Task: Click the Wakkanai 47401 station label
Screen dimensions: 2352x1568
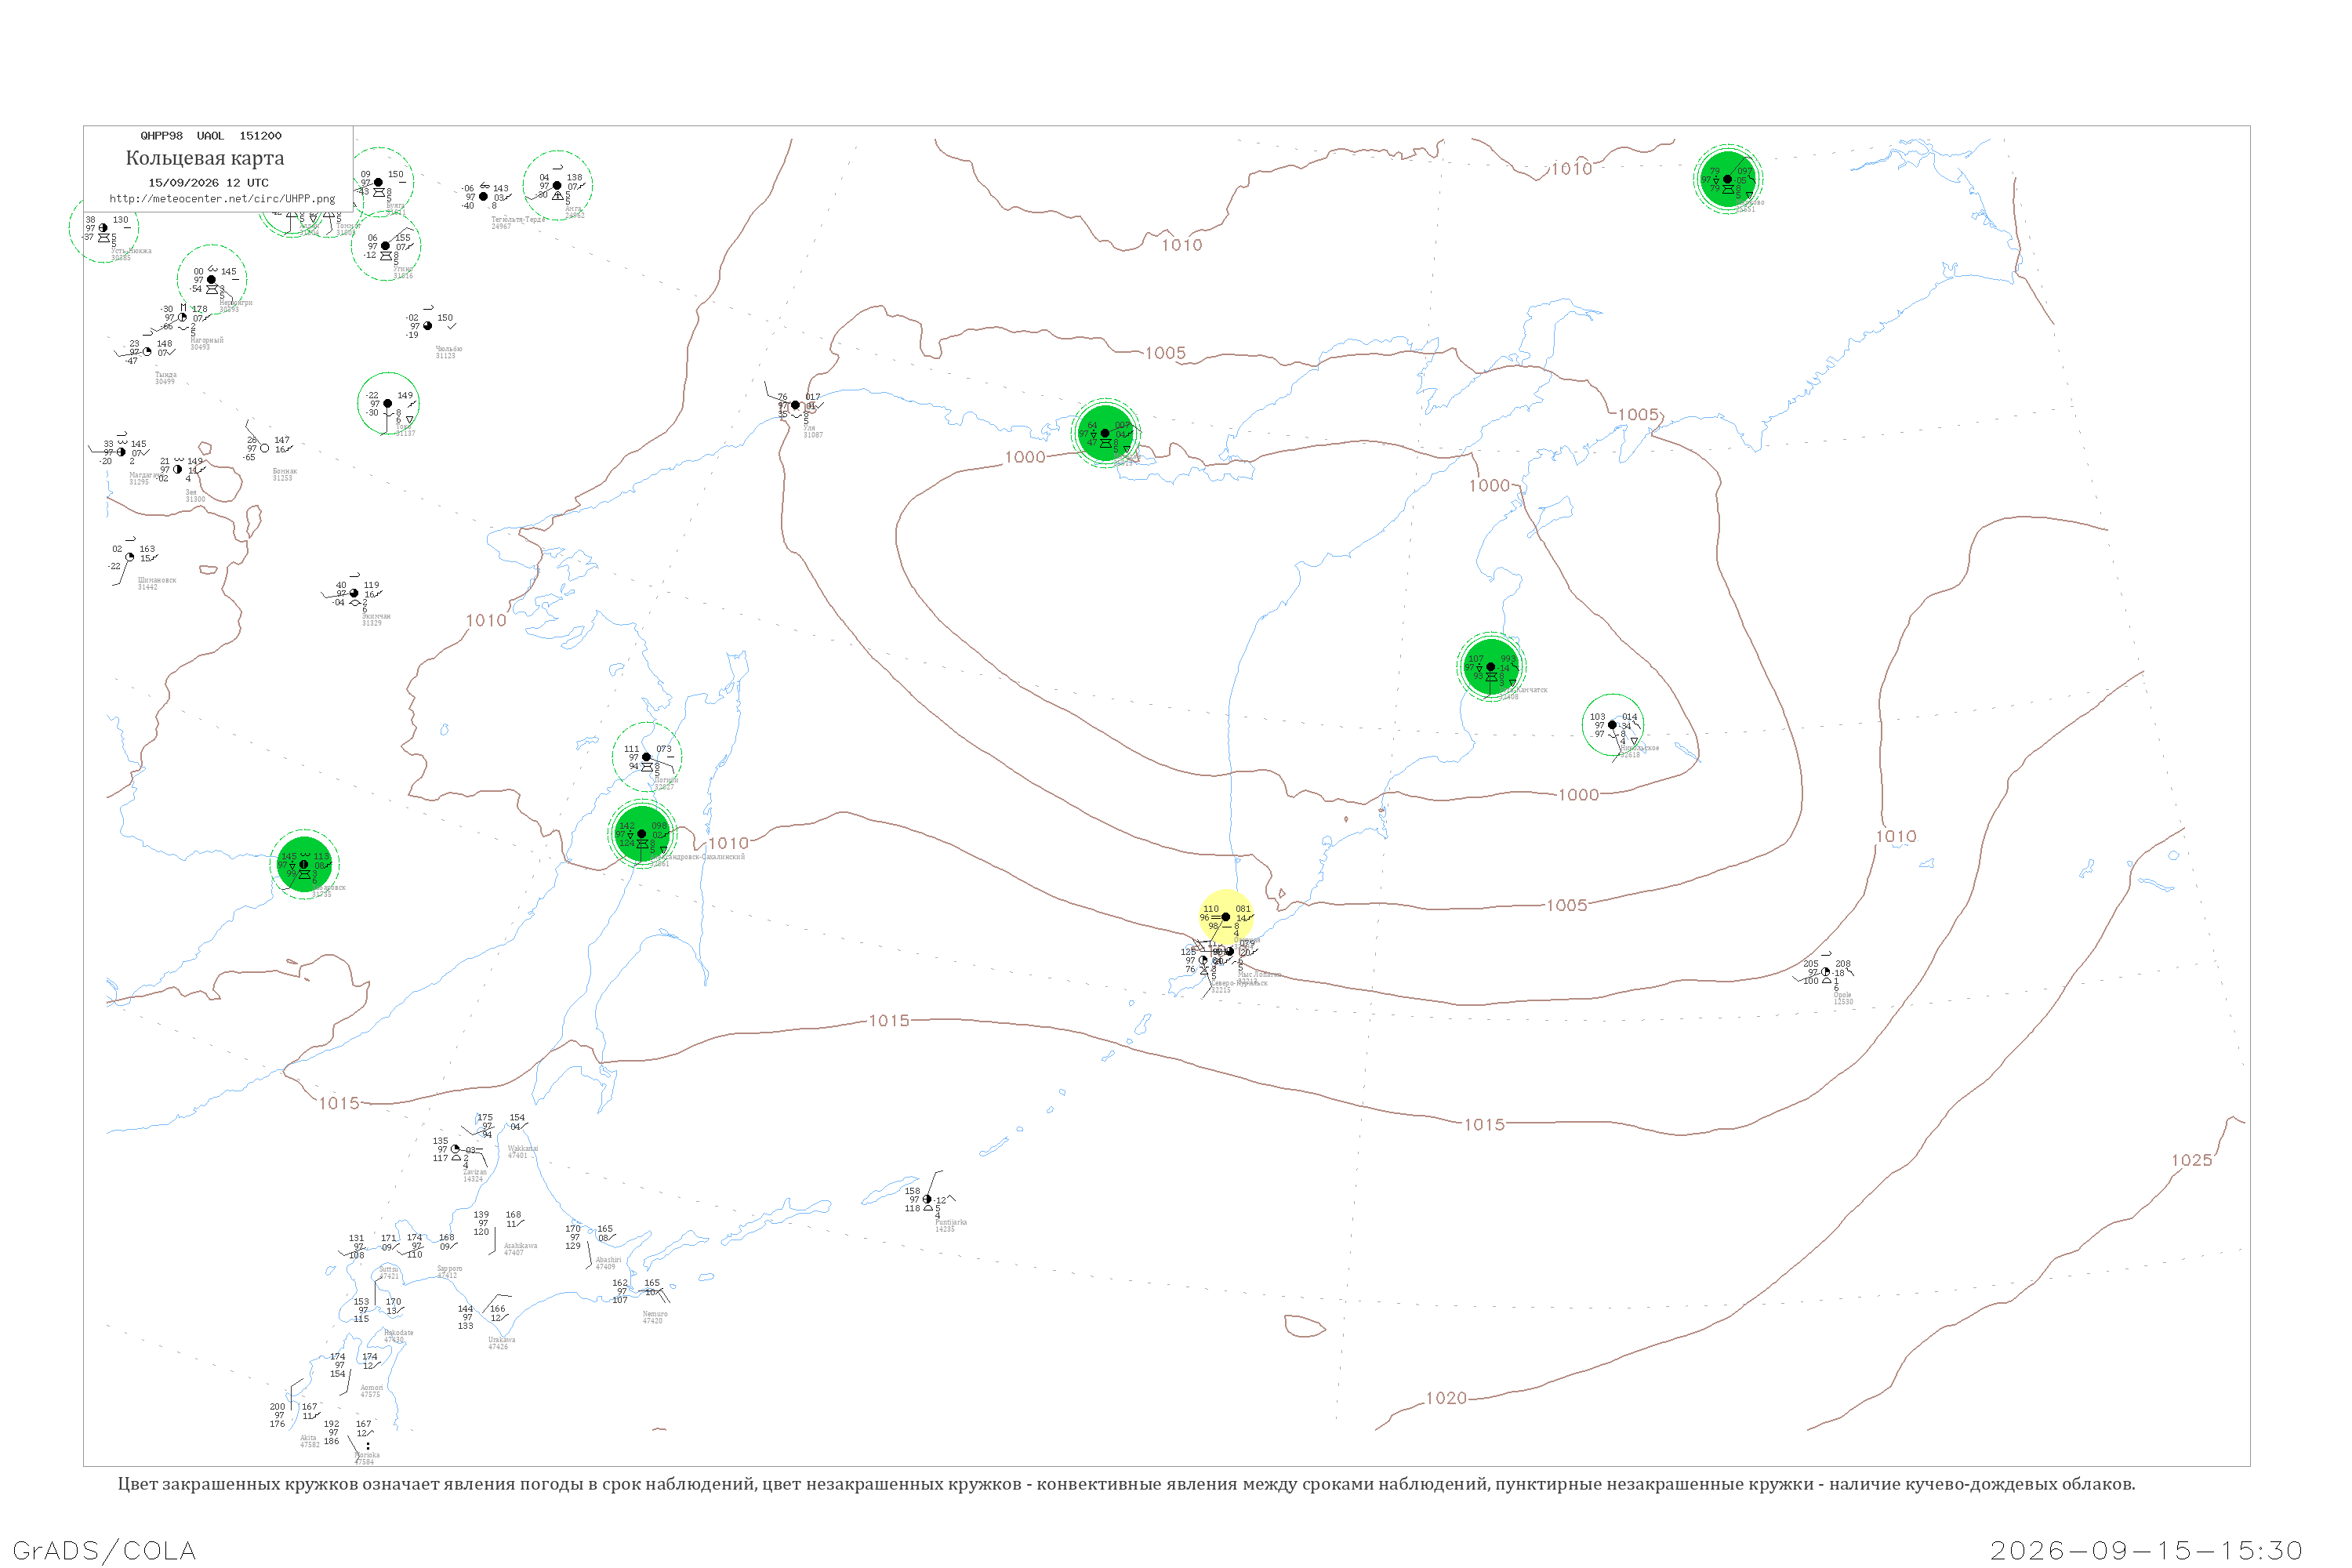Action: 522,1152
